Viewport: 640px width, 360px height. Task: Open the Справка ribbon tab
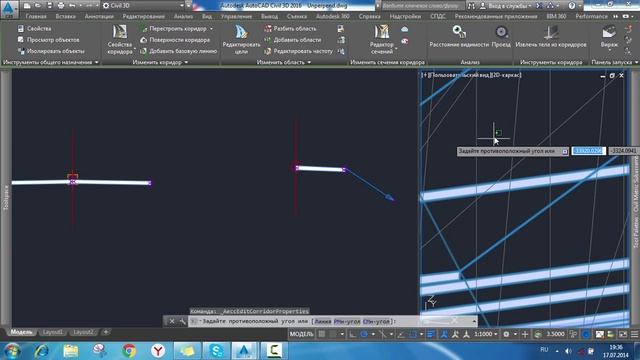click(369, 17)
